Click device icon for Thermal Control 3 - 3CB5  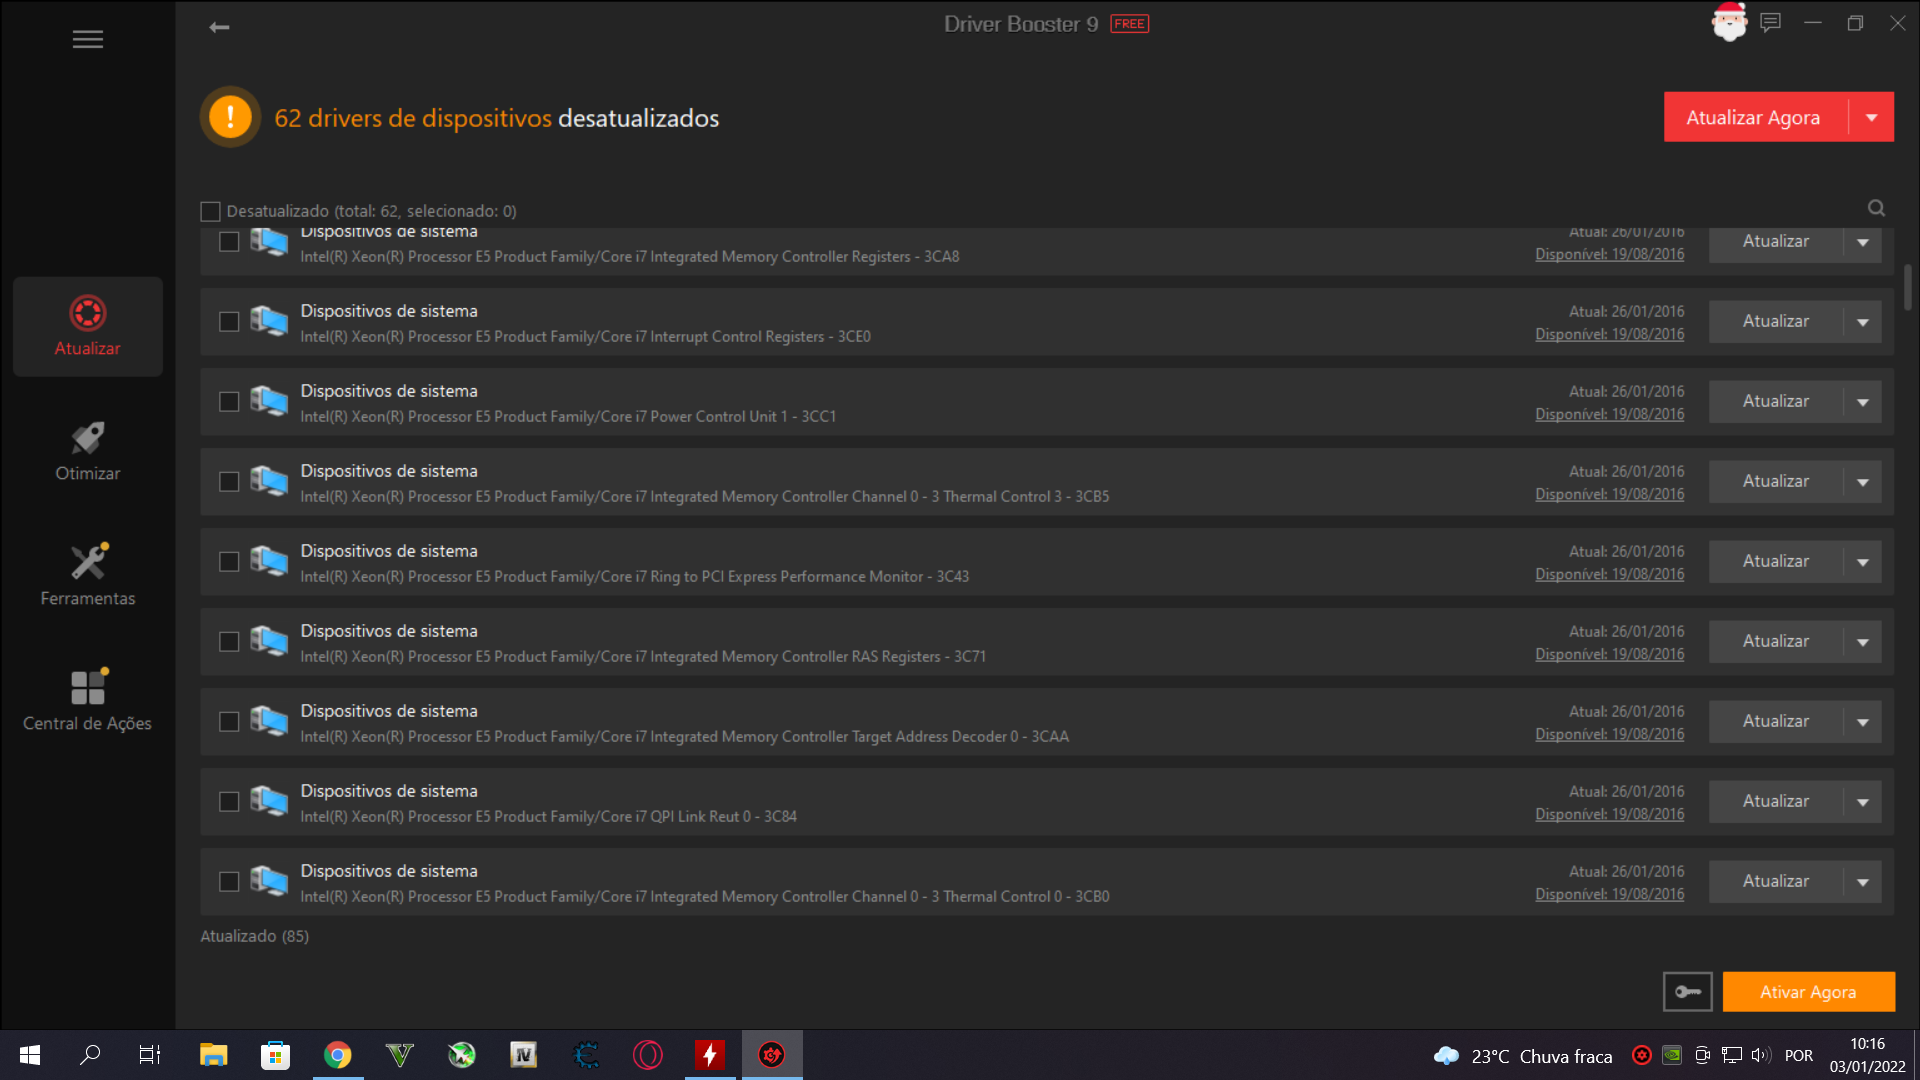click(269, 482)
